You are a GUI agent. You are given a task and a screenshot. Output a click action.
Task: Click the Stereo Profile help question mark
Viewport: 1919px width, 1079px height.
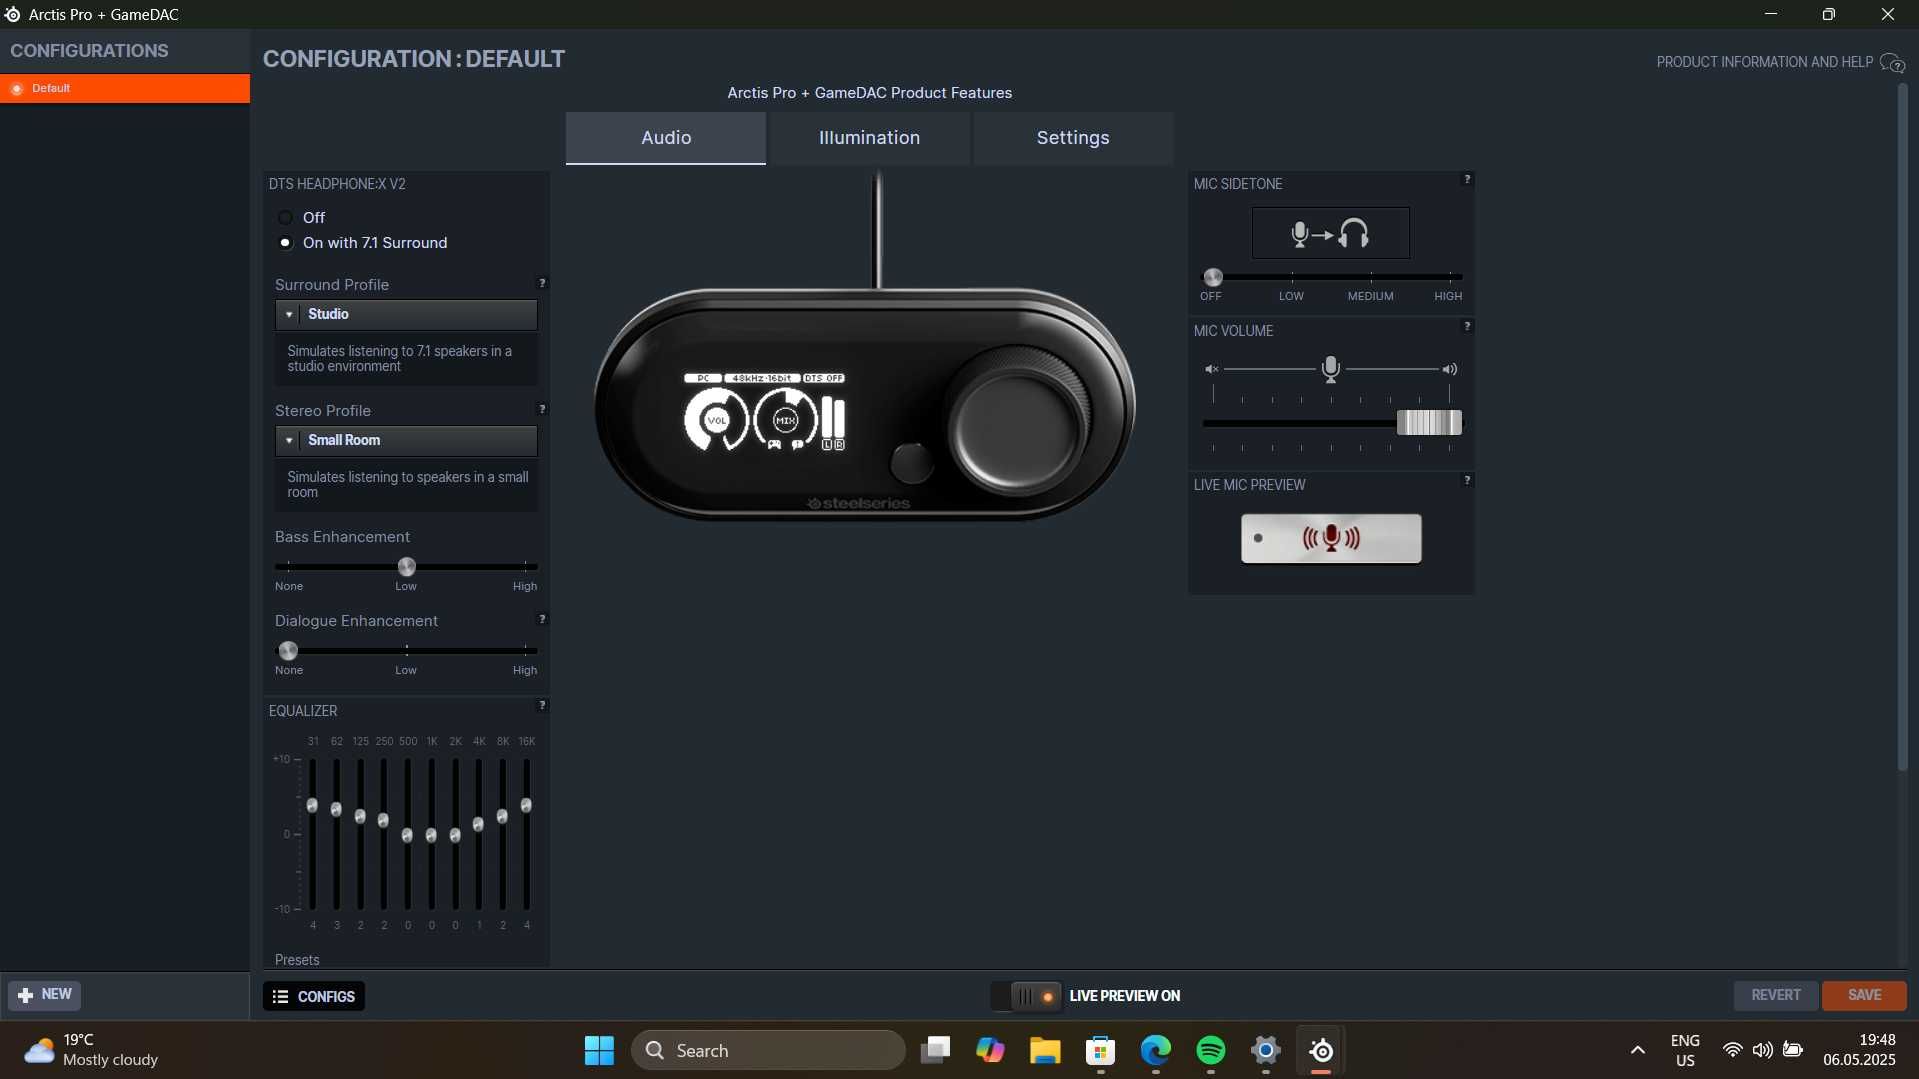coord(542,409)
